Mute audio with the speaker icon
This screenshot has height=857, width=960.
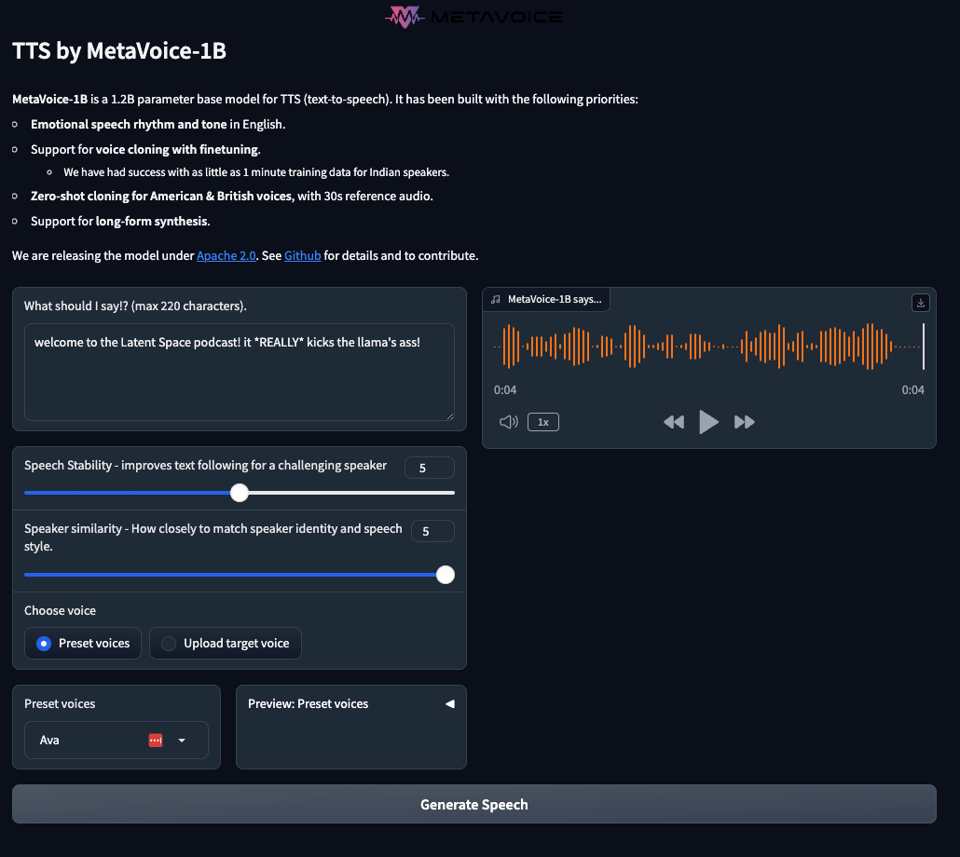508,422
